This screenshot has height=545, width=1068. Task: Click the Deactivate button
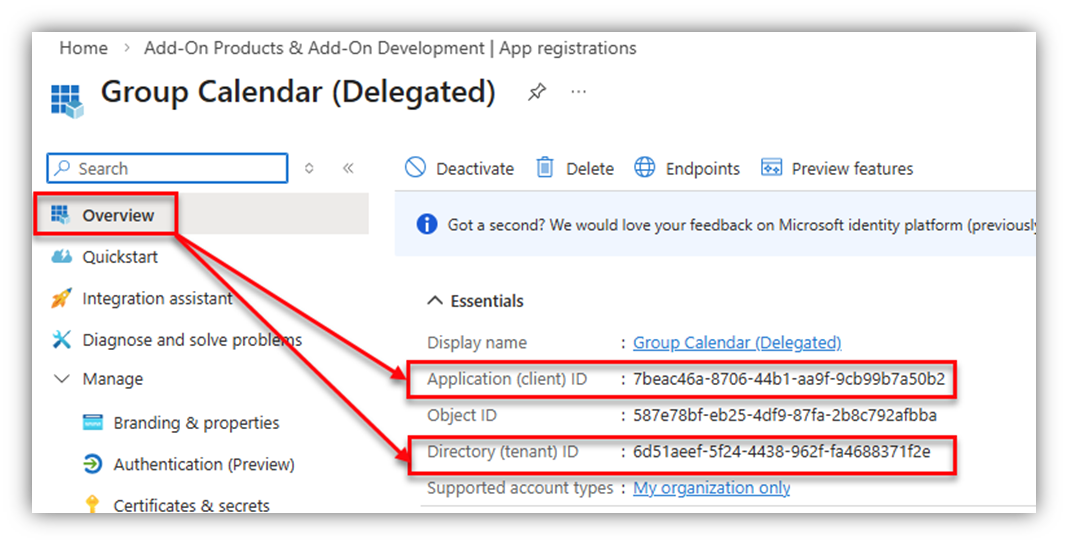click(459, 168)
